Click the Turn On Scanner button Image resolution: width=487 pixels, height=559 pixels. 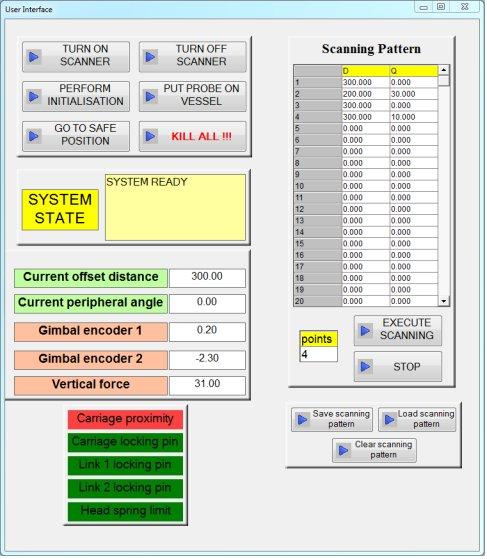point(76,57)
